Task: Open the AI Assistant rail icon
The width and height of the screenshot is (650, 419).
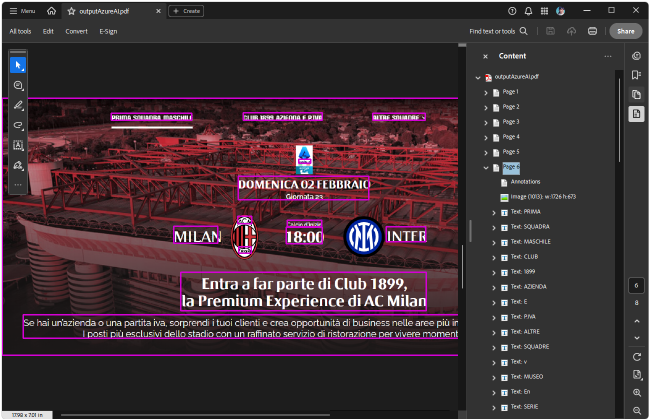Action: point(636,56)
